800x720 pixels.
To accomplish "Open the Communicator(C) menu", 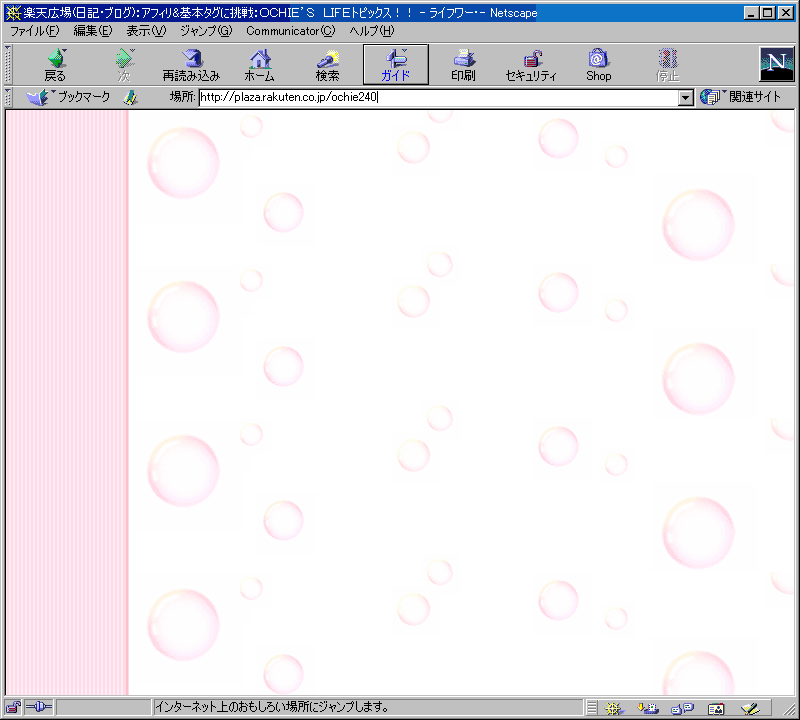I will (291, 31).
